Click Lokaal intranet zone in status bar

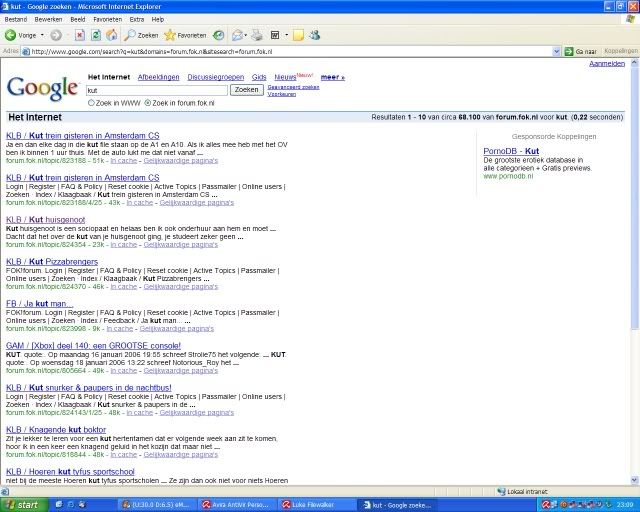pyautogui.click(x=522, y=492)
